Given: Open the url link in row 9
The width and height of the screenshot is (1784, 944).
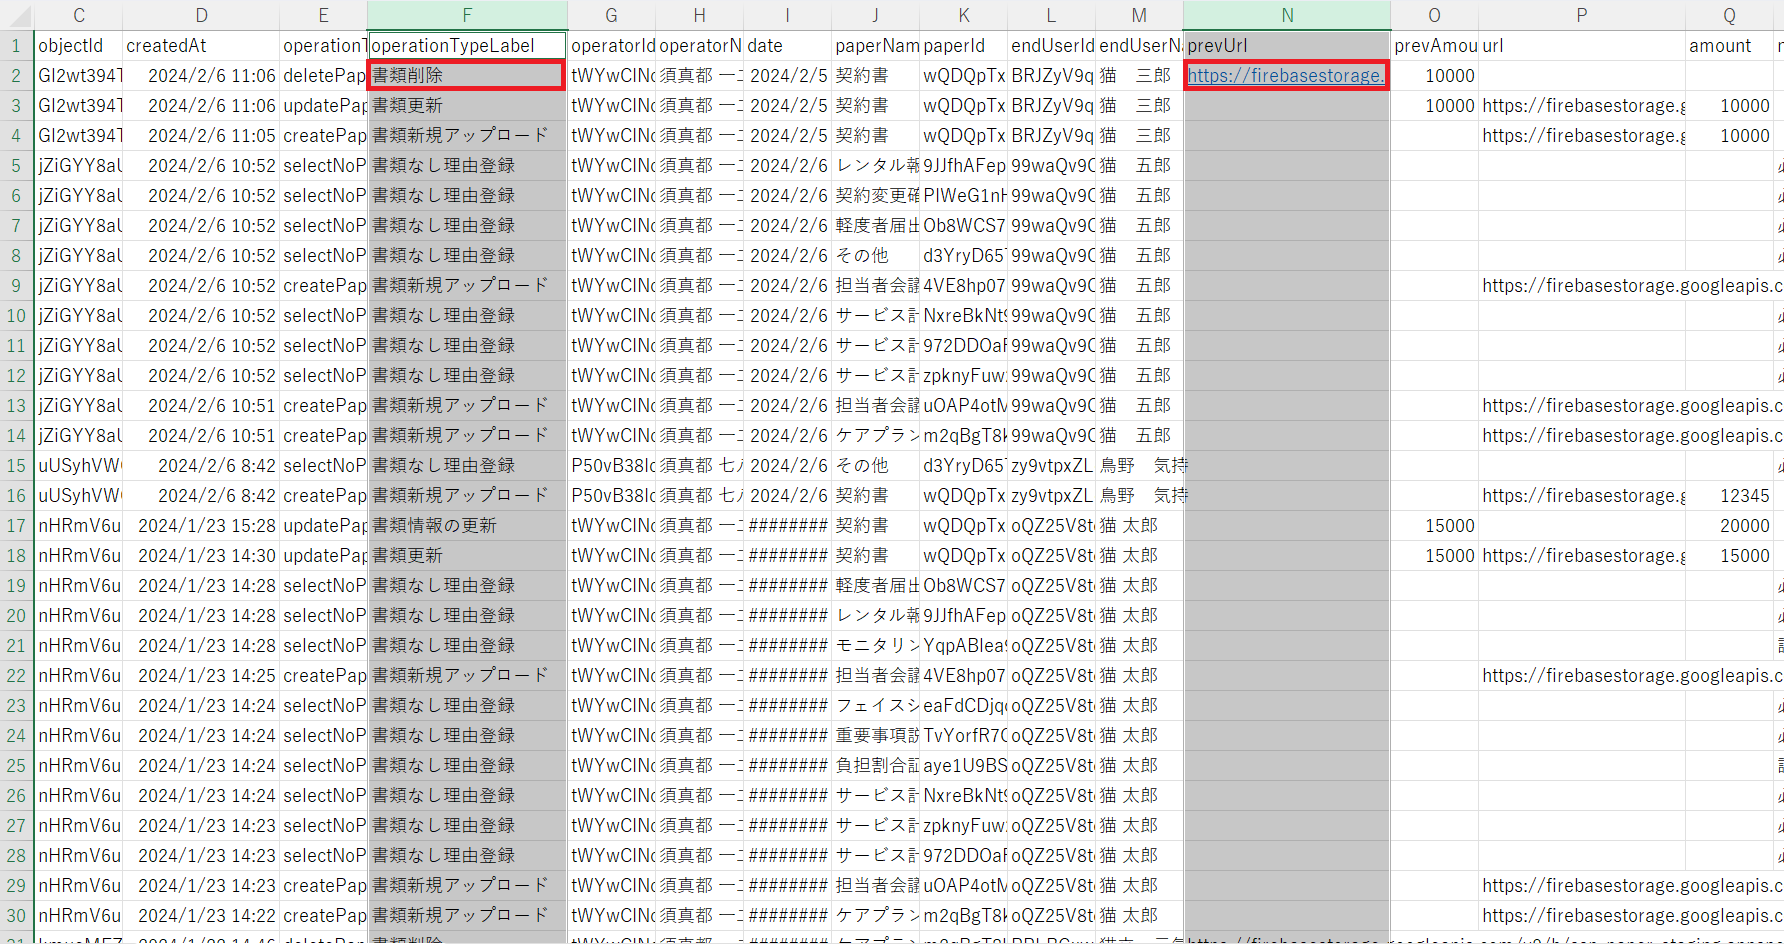Looking at the screenshot, I should pyautogui.click(x=1630, y=286).
